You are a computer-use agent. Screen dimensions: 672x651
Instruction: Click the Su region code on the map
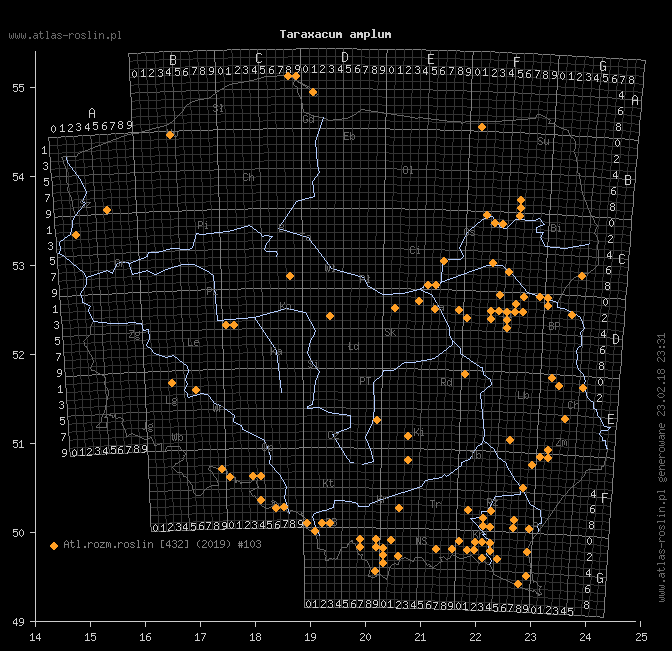point(543,141)
